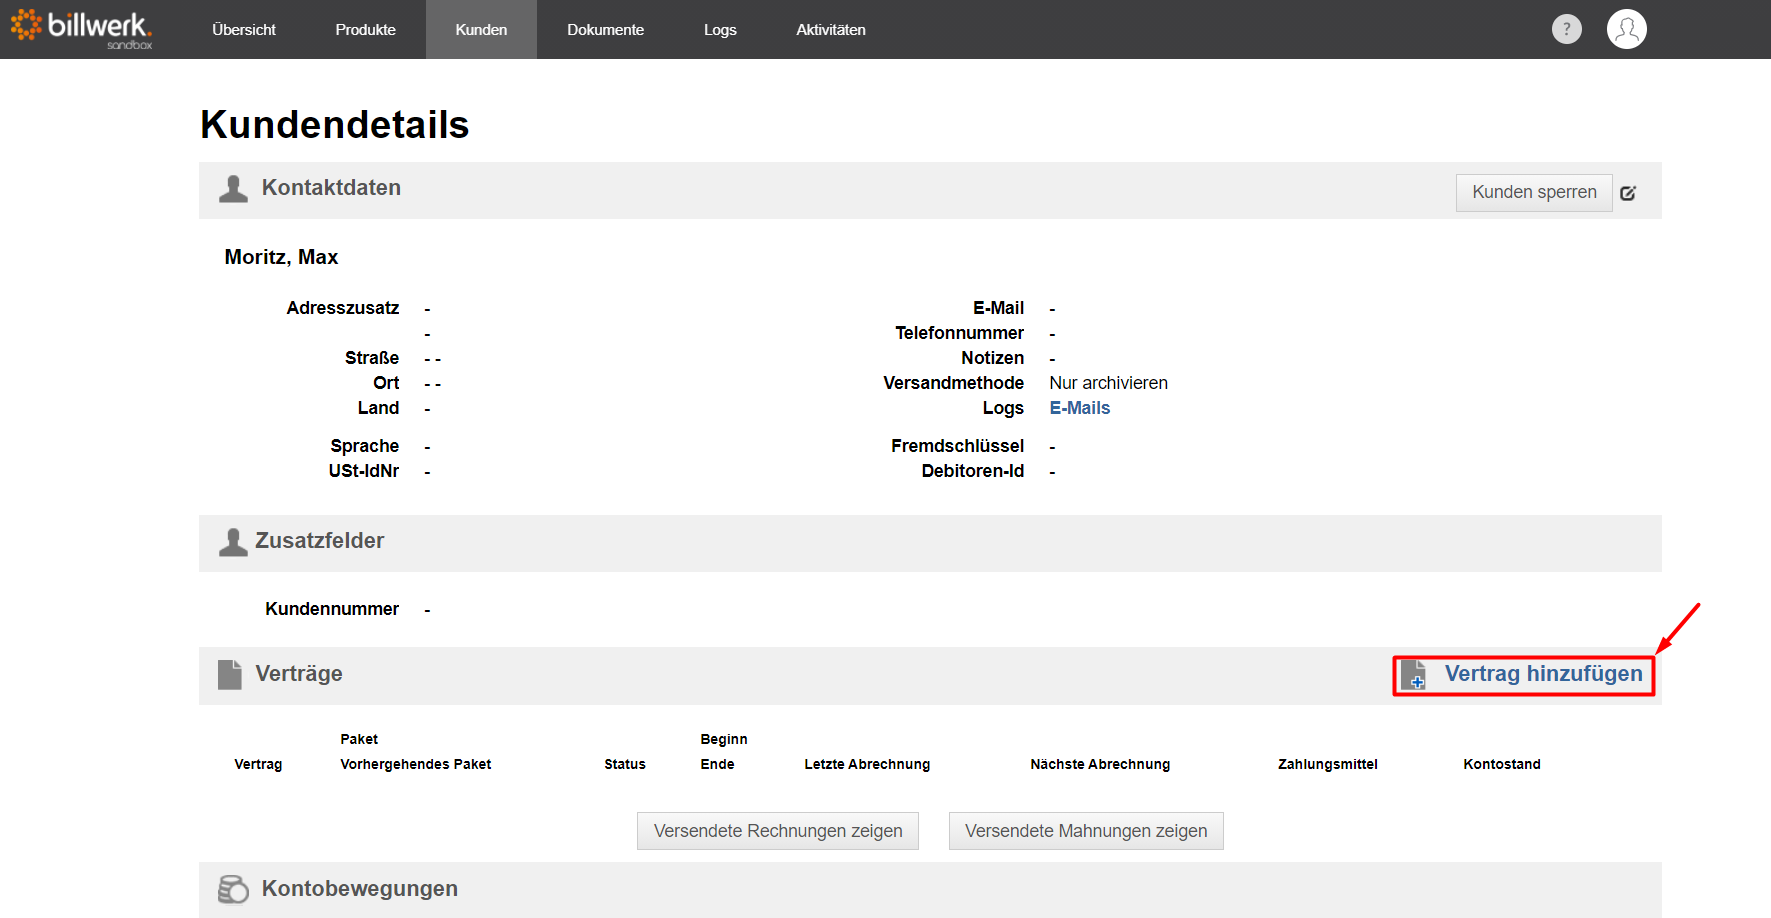The width and height of the screenshot is (1771, 918).
Task: Click the USt-IdNr label
Action: point(364,471)
